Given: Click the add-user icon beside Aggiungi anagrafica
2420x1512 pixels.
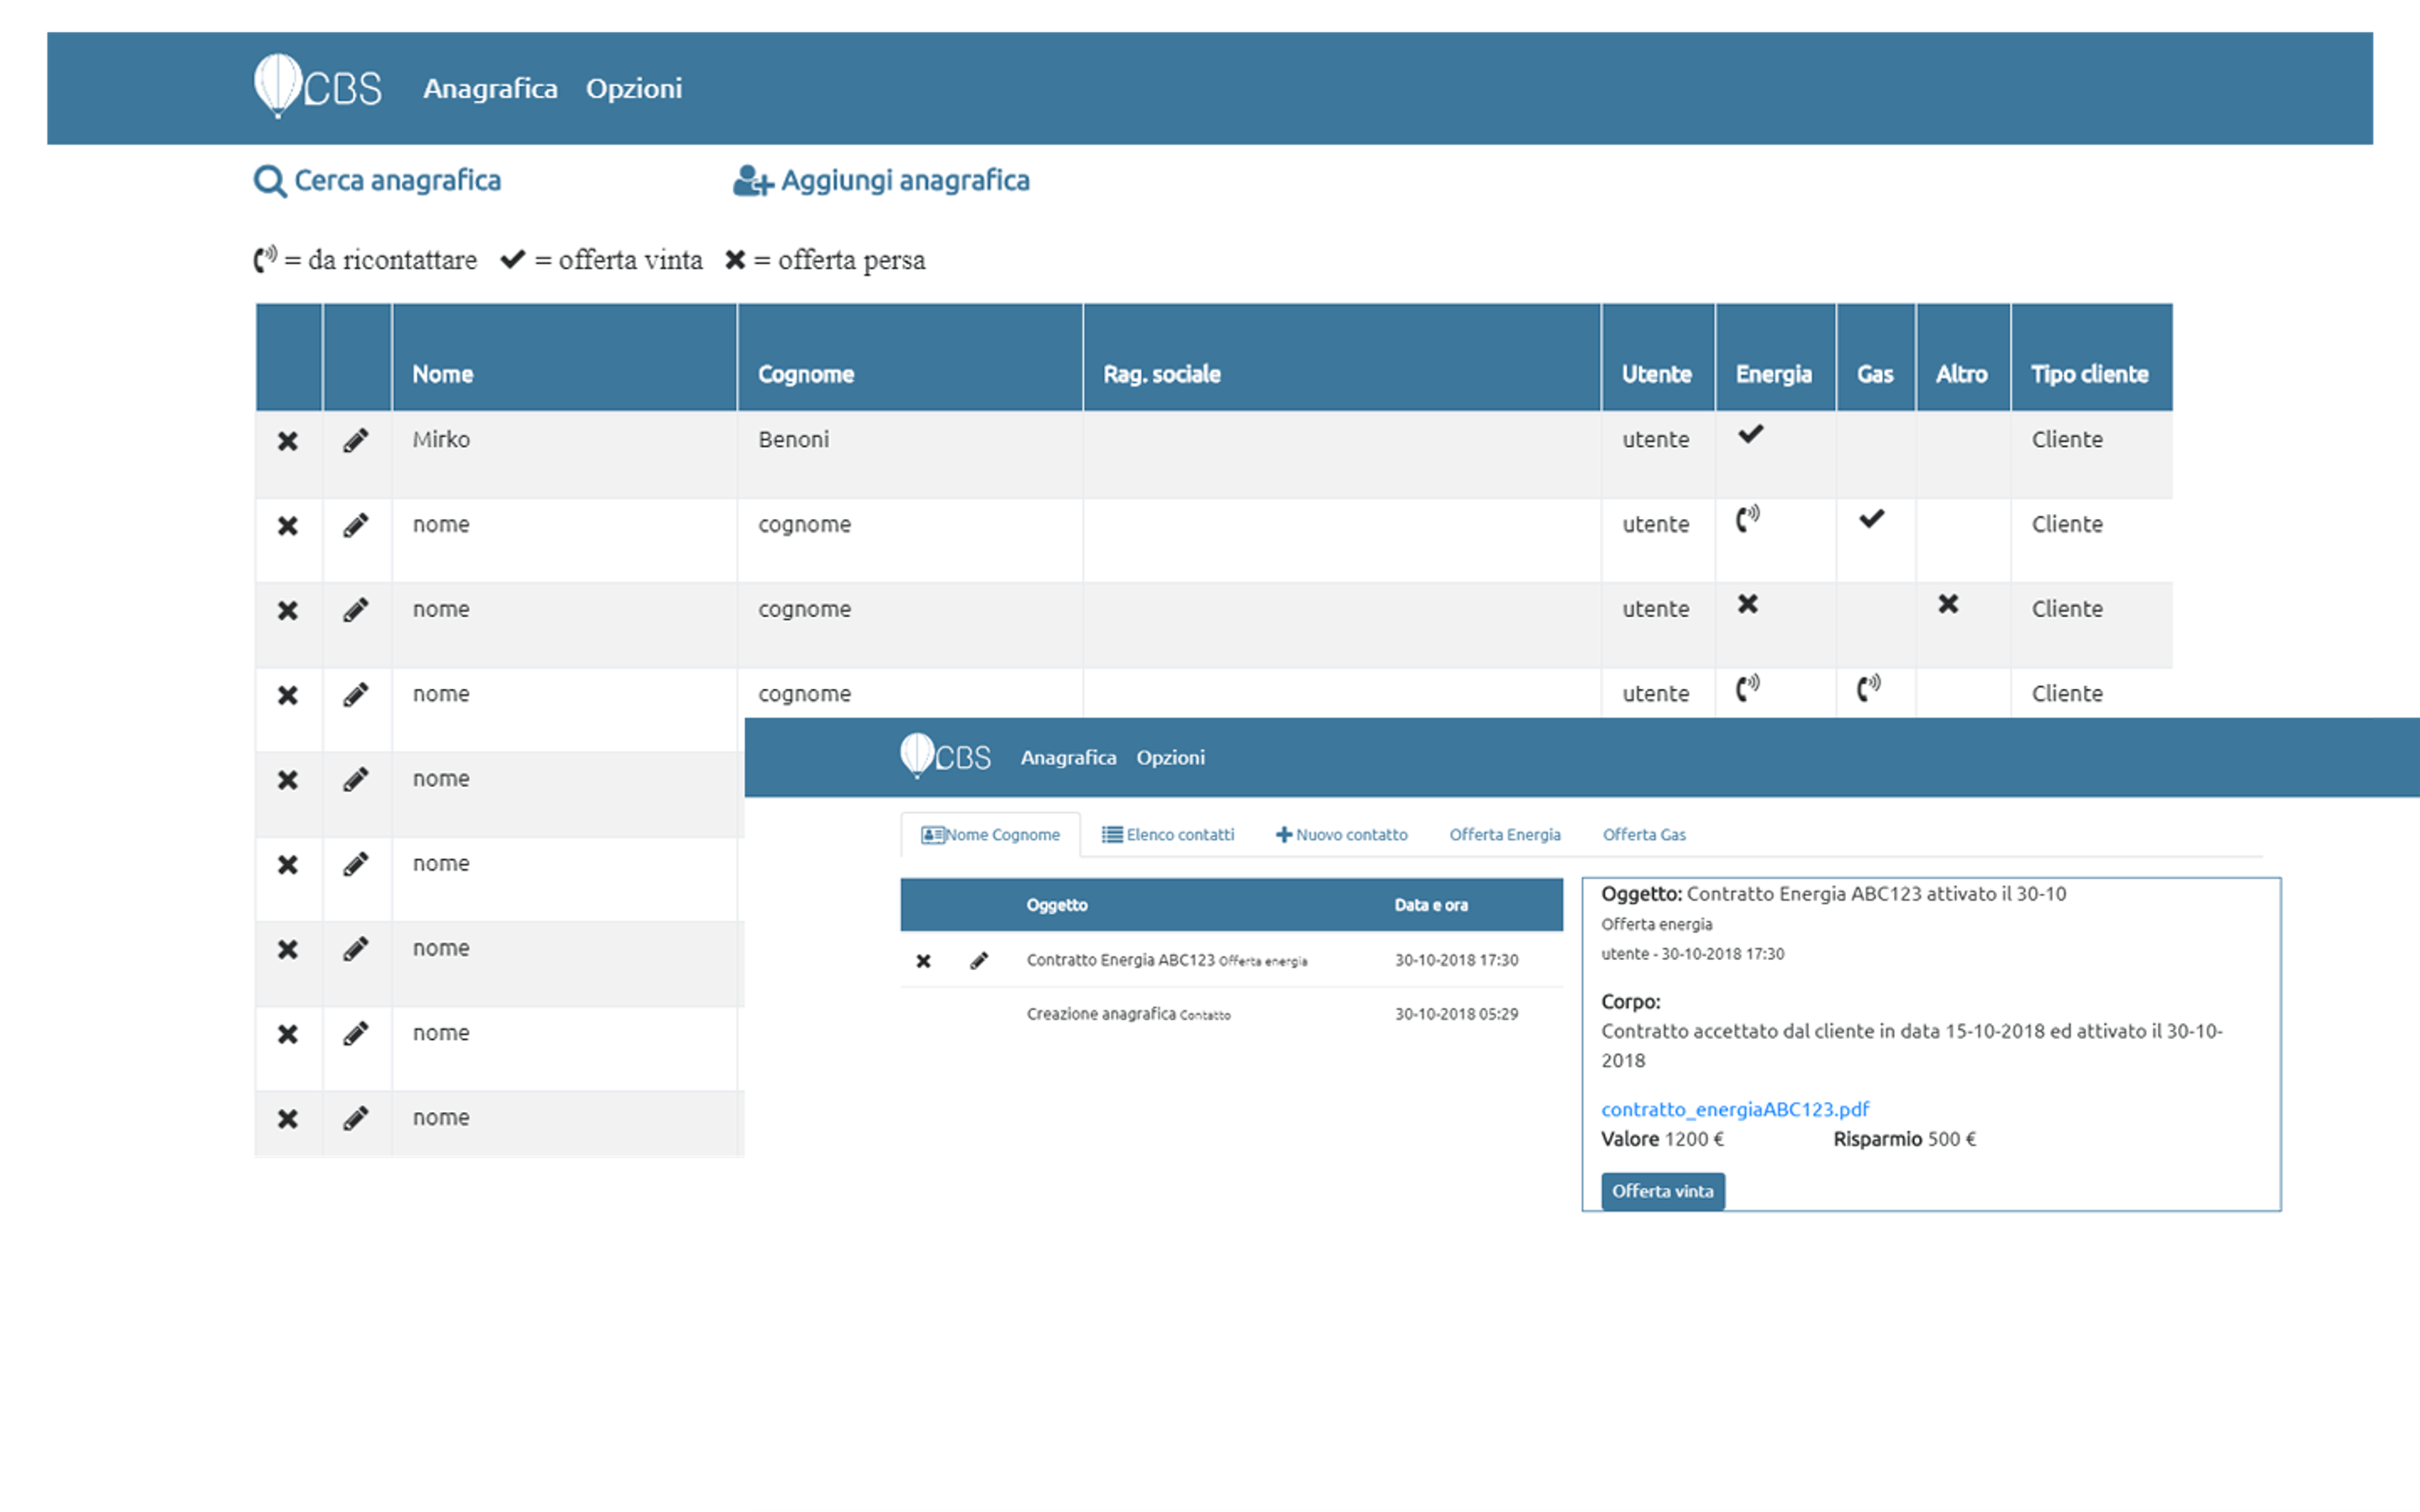Looking at the screenshot, I should (753, 181).
